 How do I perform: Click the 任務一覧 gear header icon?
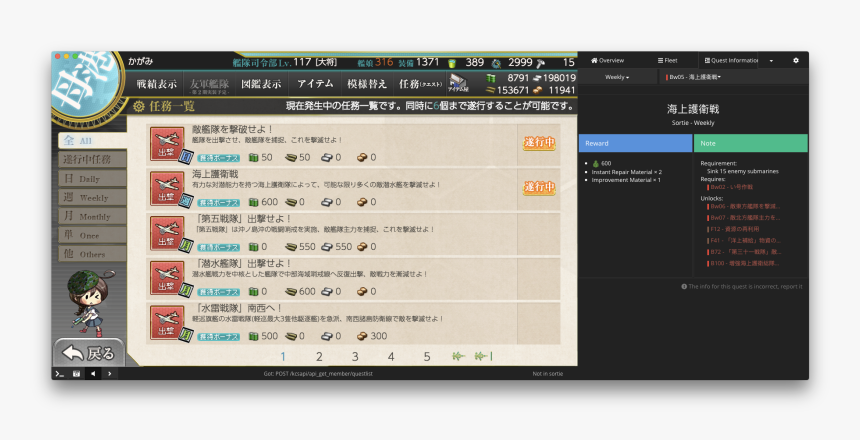point(139,106)
